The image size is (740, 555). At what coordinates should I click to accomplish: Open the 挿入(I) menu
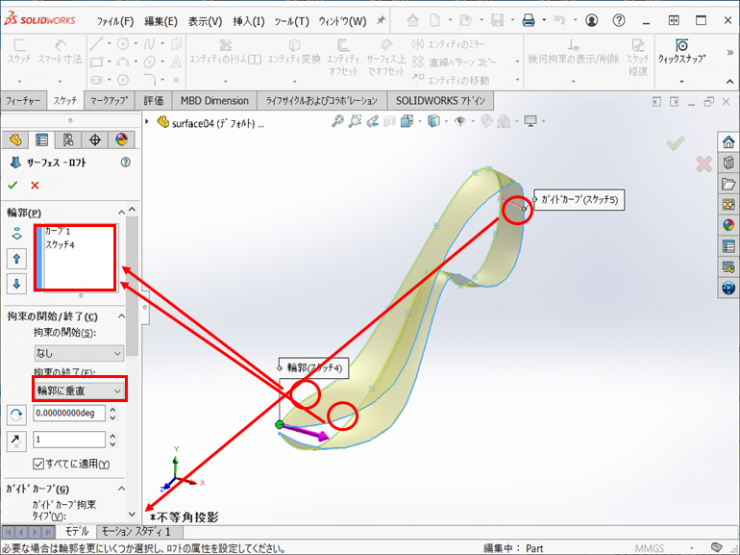click(x=248, y=21)
